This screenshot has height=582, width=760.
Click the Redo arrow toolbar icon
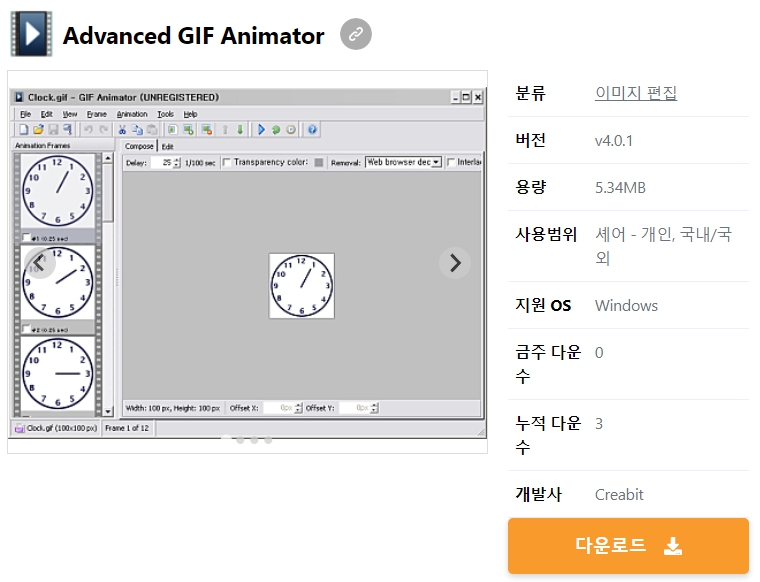[103, 129]
